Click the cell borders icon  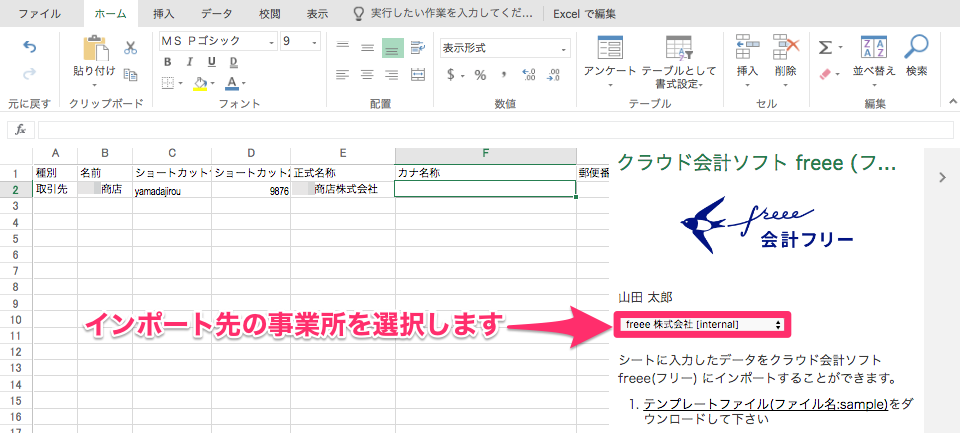pyautogui.click(x=168, y=82)
